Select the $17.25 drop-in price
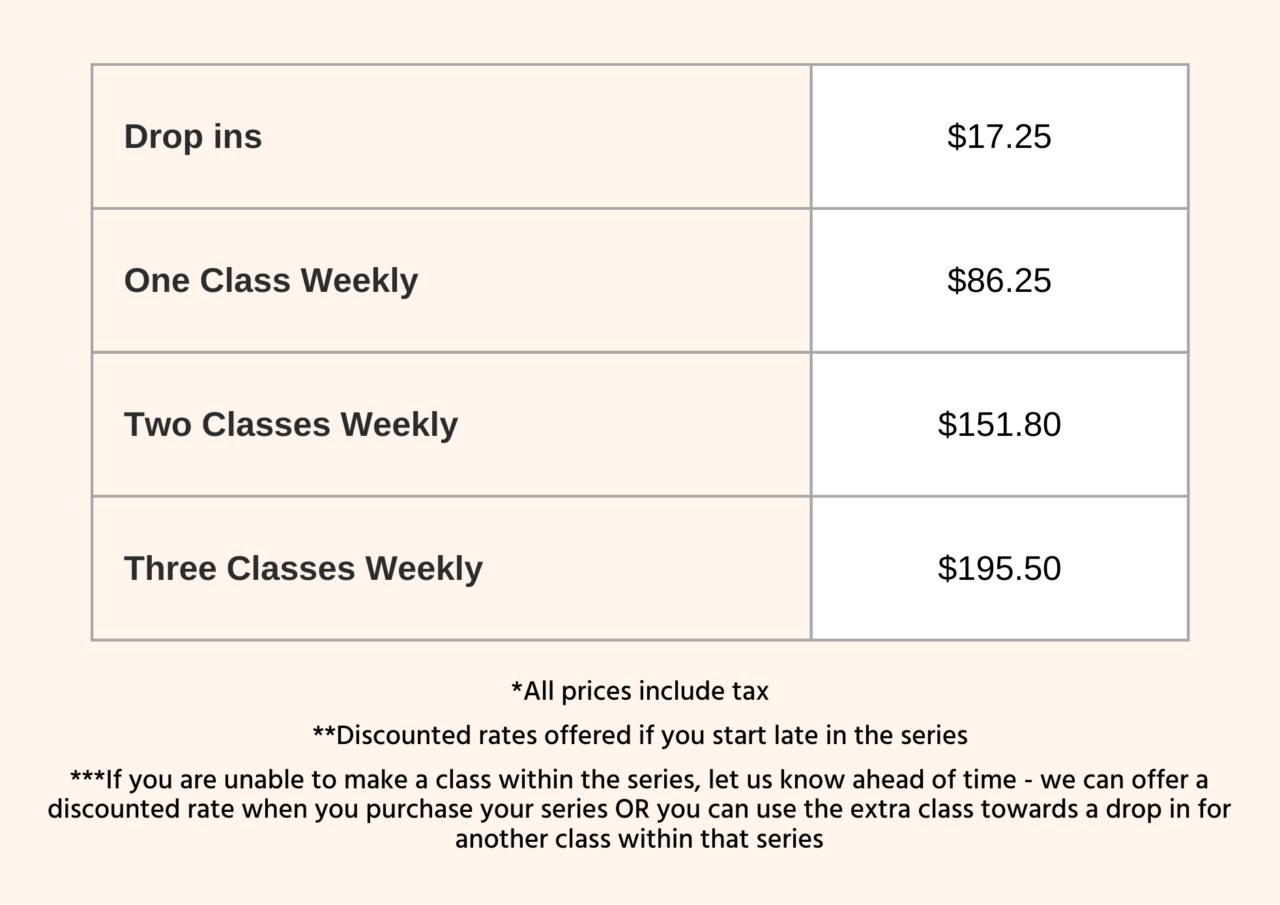Viewport: 1280px width, 905px height. click(x=999, y=137)
